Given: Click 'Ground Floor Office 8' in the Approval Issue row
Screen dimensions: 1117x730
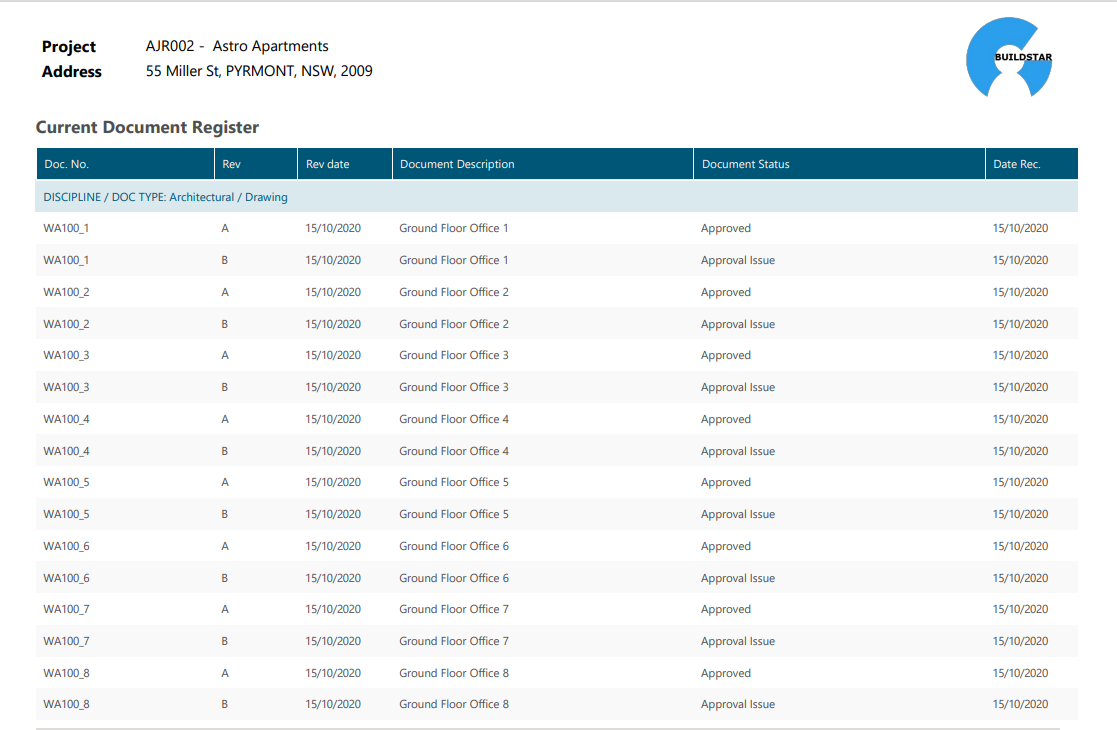Looking at the screenshot, I should [x=454, y=704].
